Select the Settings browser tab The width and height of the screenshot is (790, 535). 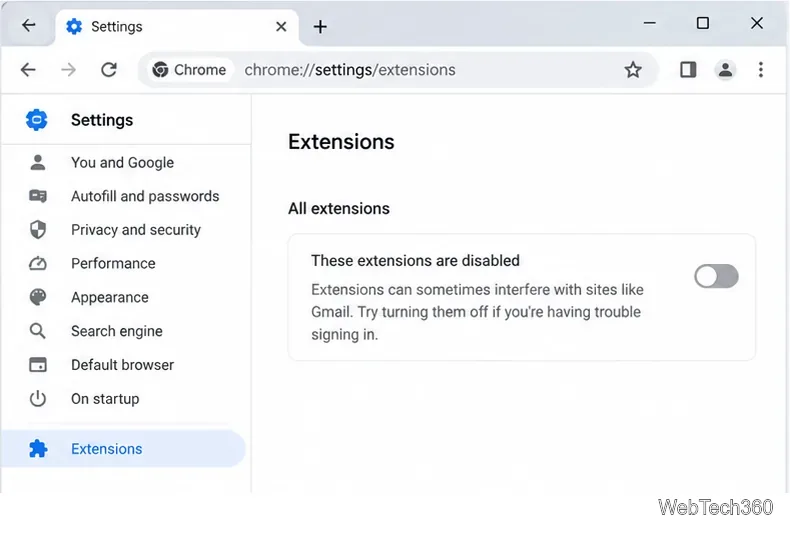pos(176,27)
